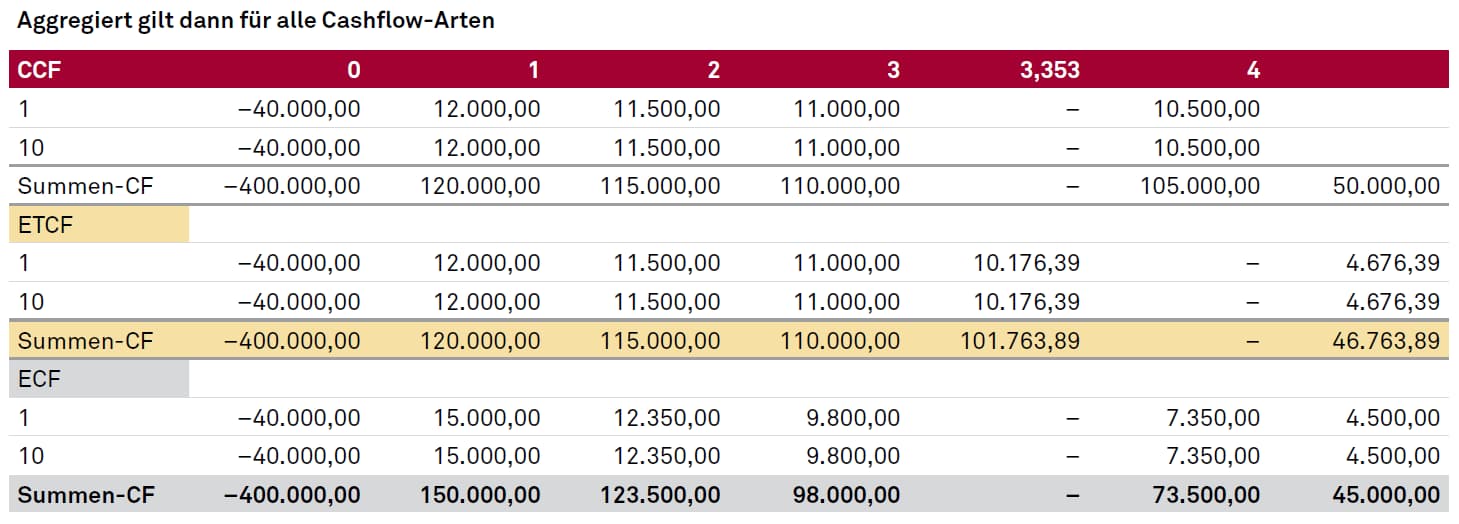Select the 73.500,00 cell

1206,495
